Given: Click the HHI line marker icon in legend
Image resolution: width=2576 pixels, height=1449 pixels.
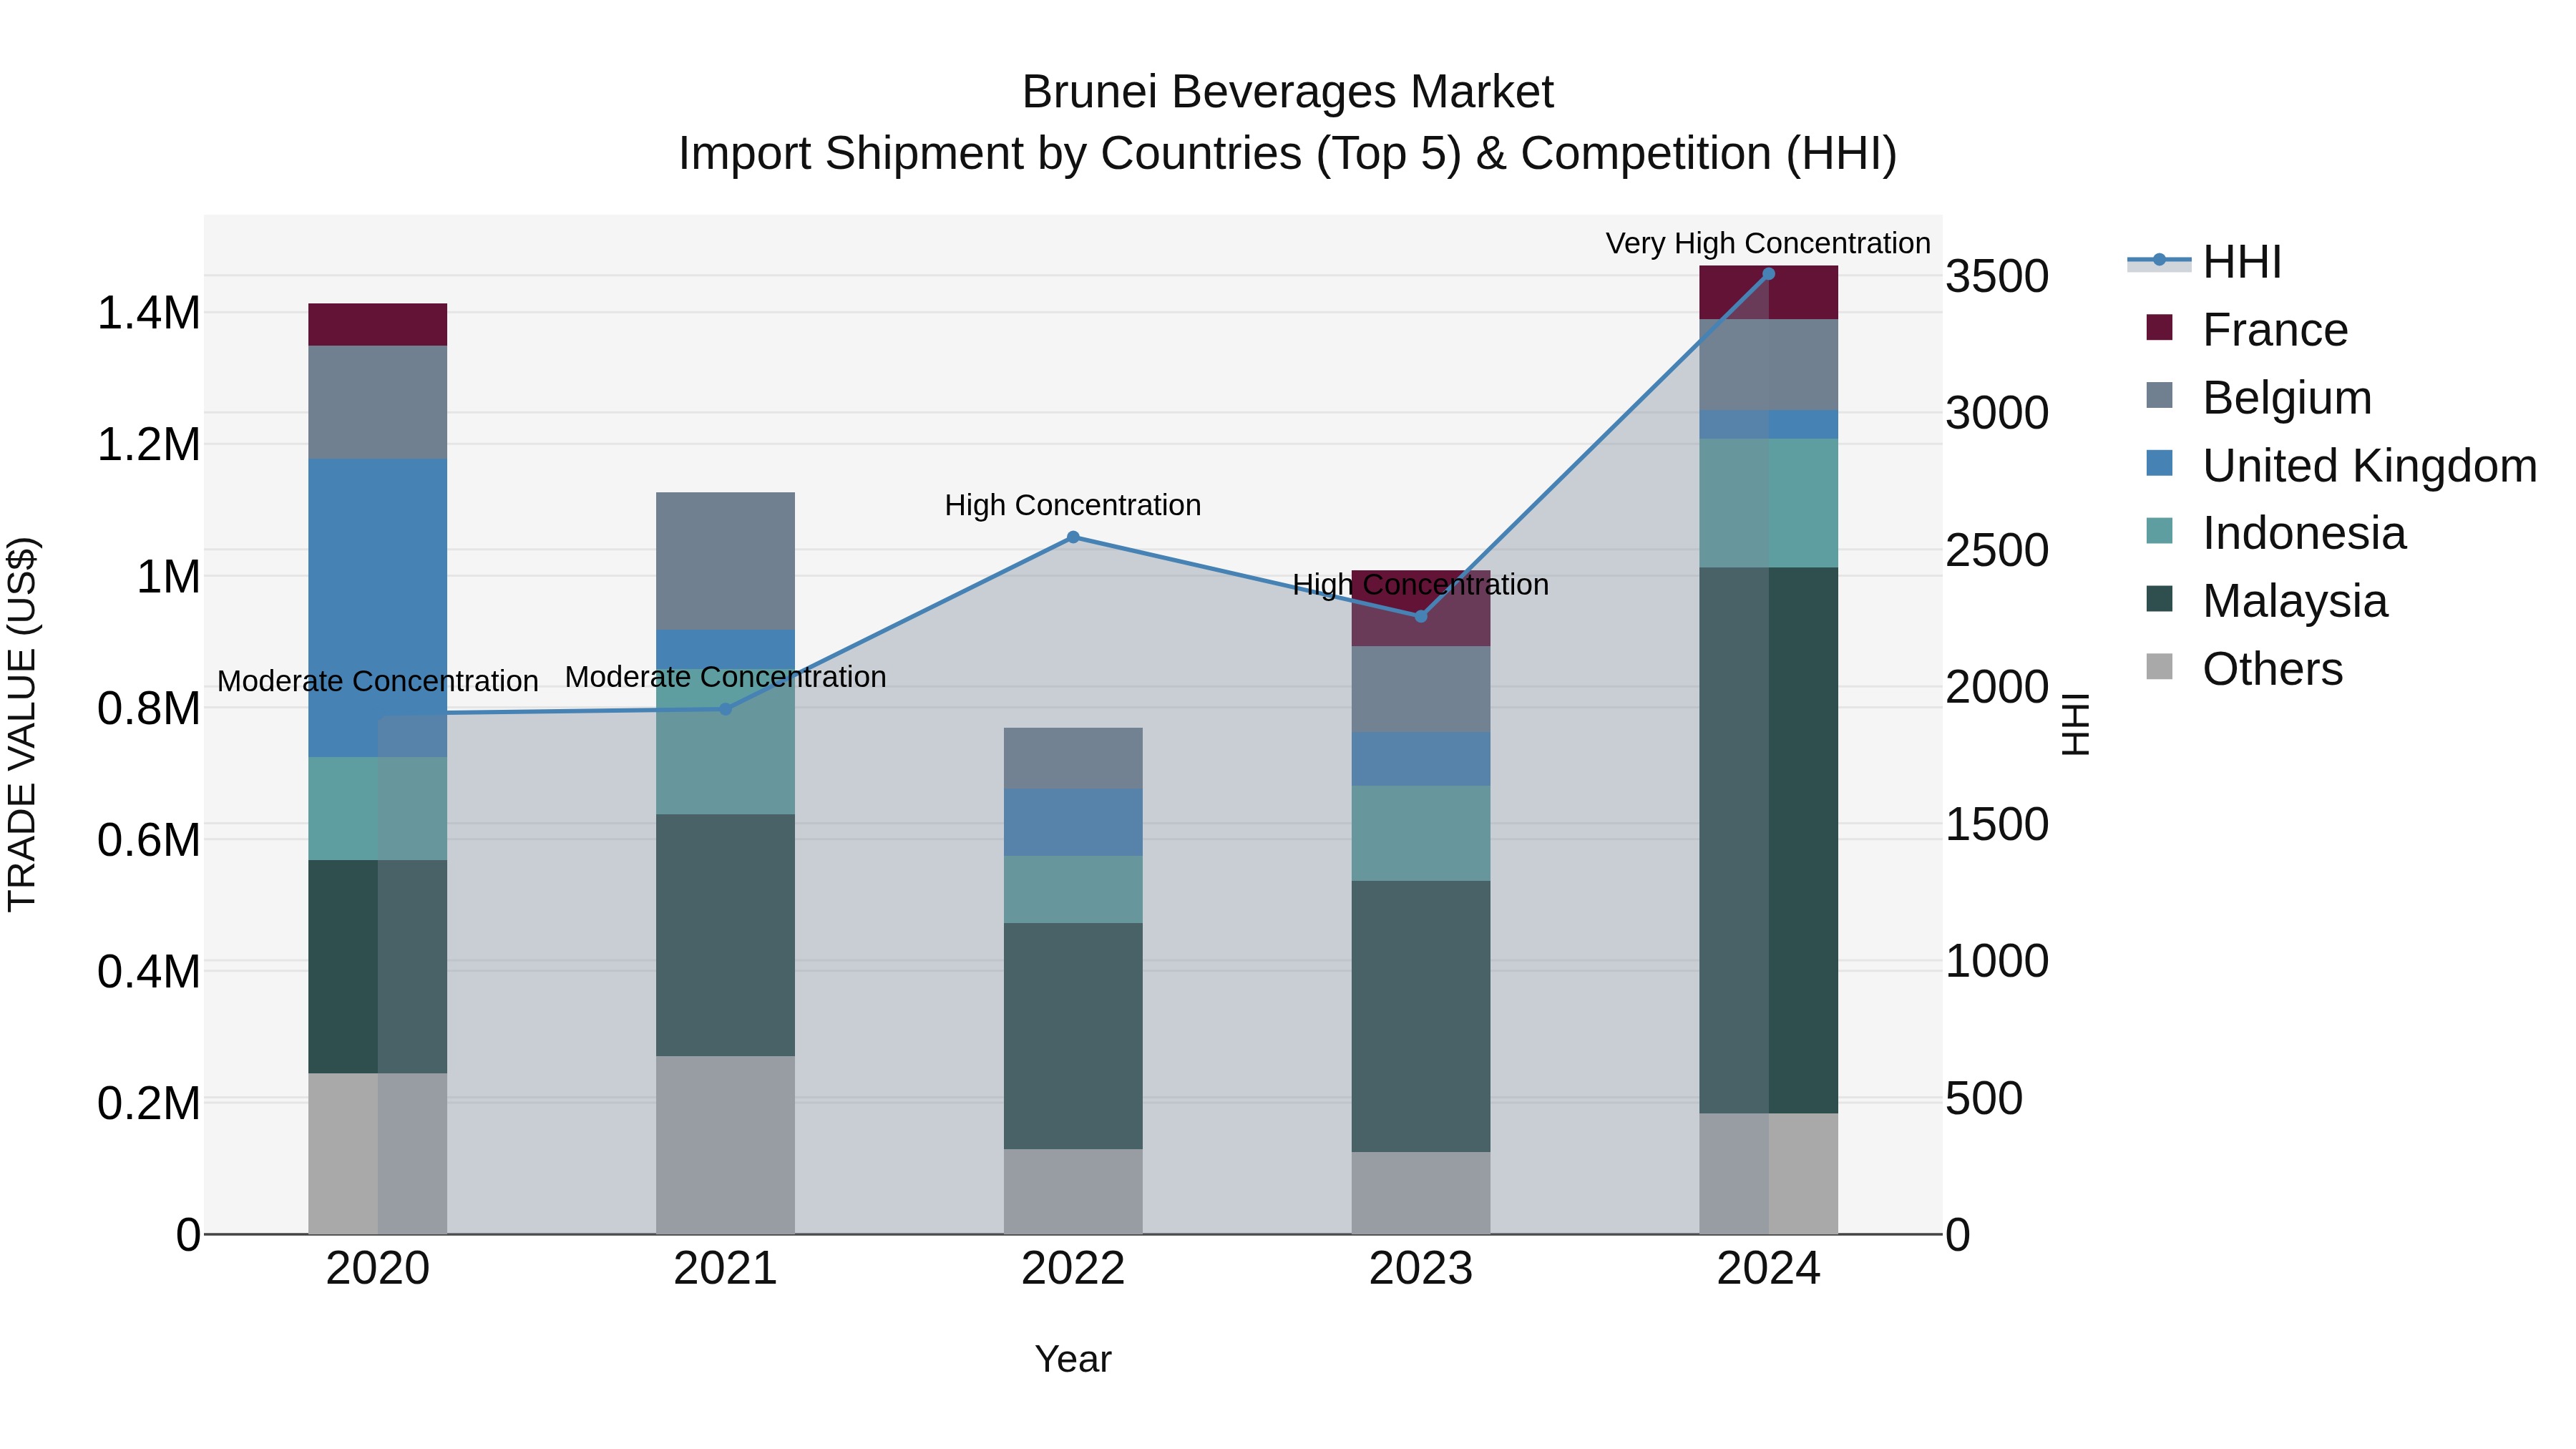Looking at the screenshot, I should [2159, 260].
